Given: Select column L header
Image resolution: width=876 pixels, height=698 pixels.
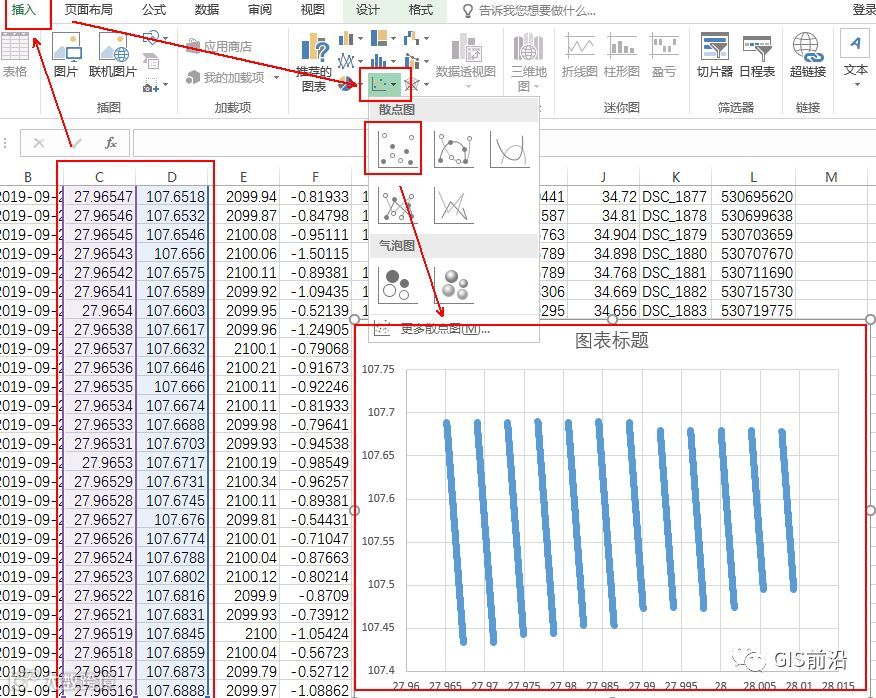Looking at the screenshot, I should point(753,177).
